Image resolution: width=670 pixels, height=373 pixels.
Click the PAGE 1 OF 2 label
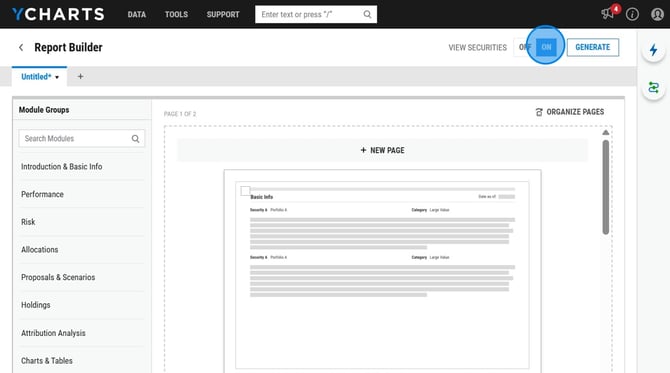[x=180, y=114]
